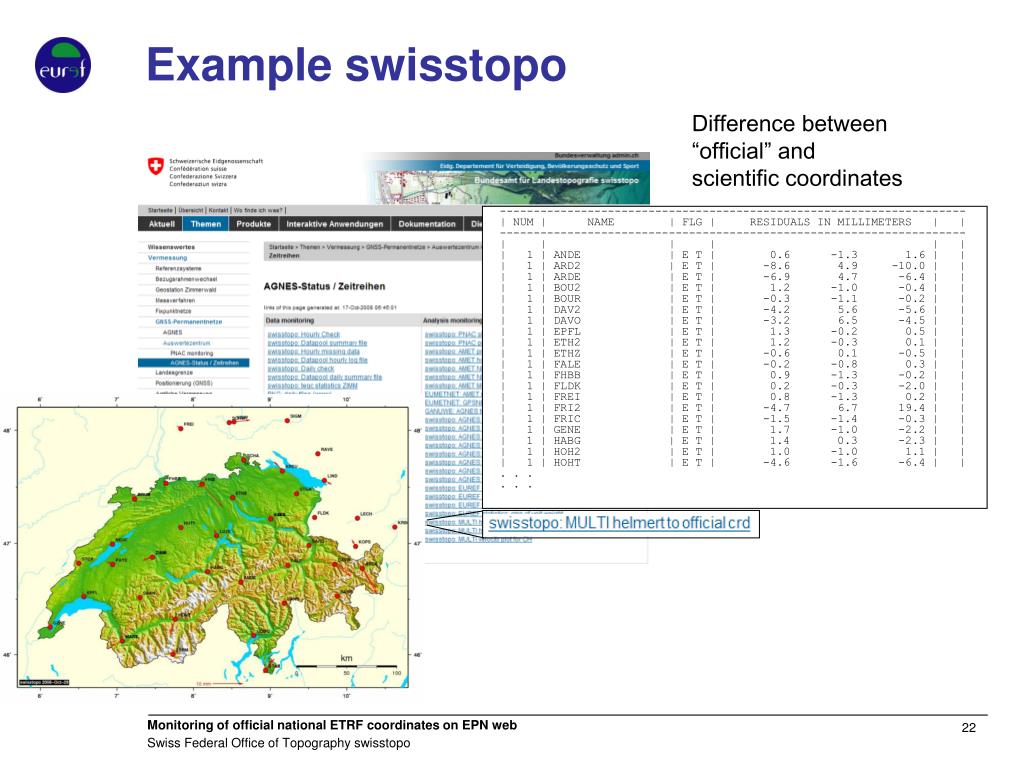1024x768 pixels.
Task: Open swisstopo: Datapool hourly log file link
Action: click(317, 360)
